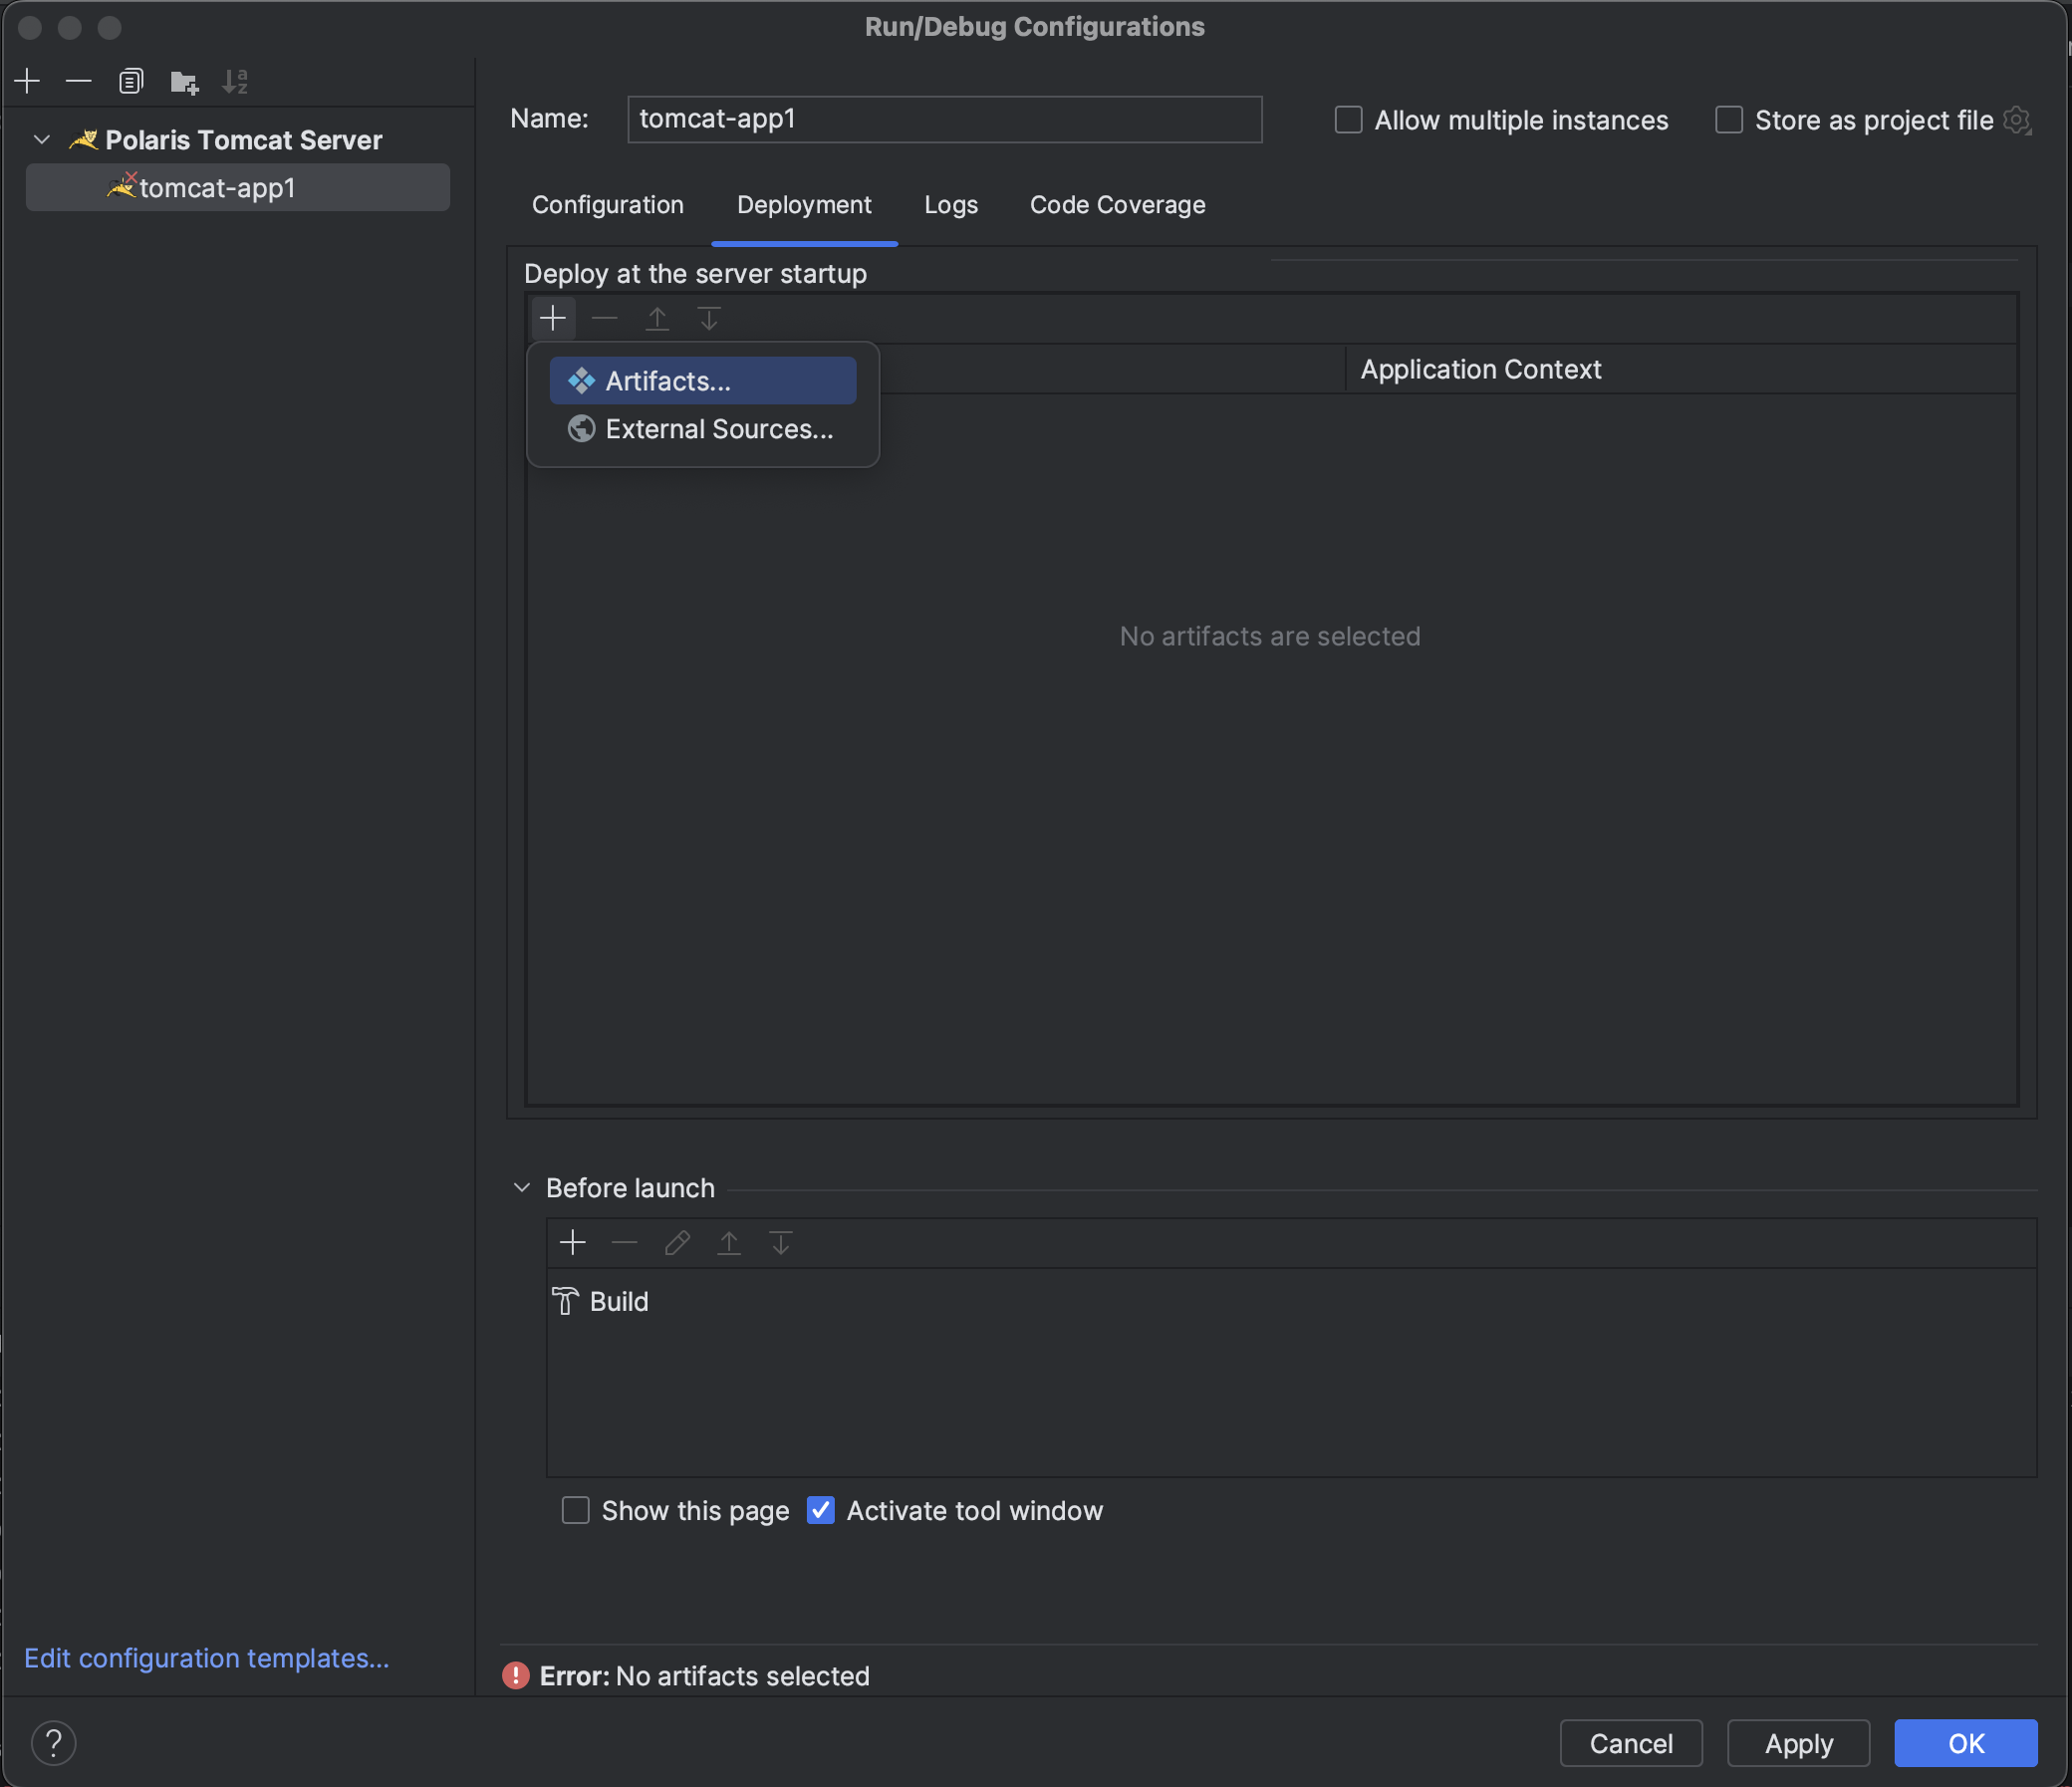The height and width of the screenshot is (1787, 2072).
Task: Collapse the Before launch section
Action: click(x=521, y=1187)
